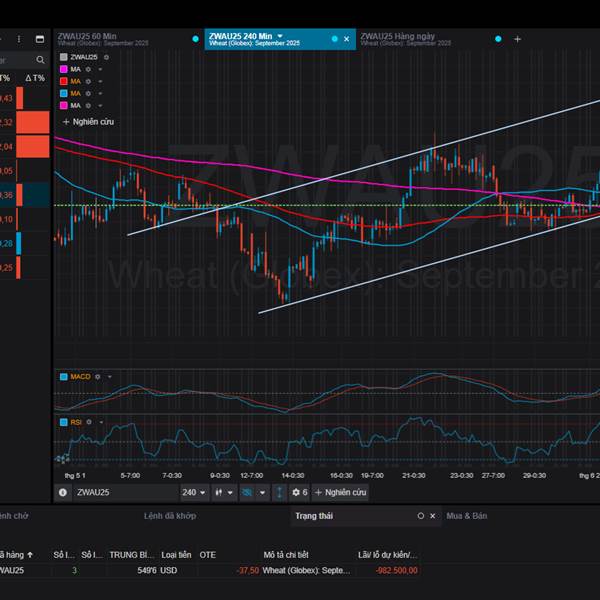Viewport: 600px width, 600px height.
Task: Toggle link dot on ZWAU25 240 Min tab
Action: pos(334,39)
